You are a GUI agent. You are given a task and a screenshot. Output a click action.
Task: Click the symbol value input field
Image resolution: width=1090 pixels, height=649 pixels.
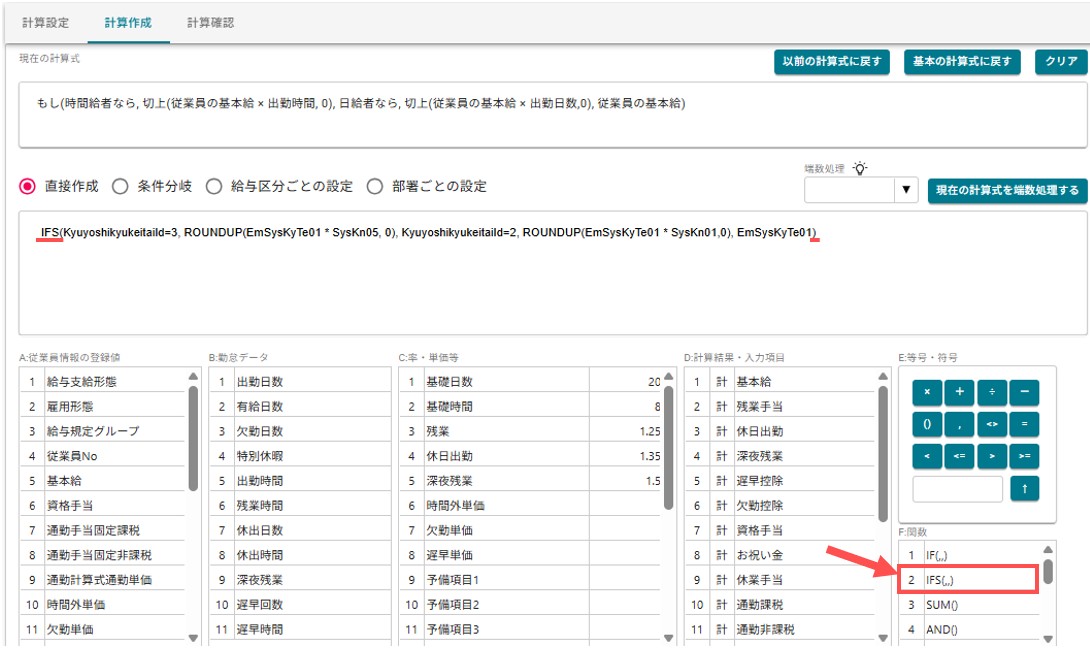[x=958, y=488]
